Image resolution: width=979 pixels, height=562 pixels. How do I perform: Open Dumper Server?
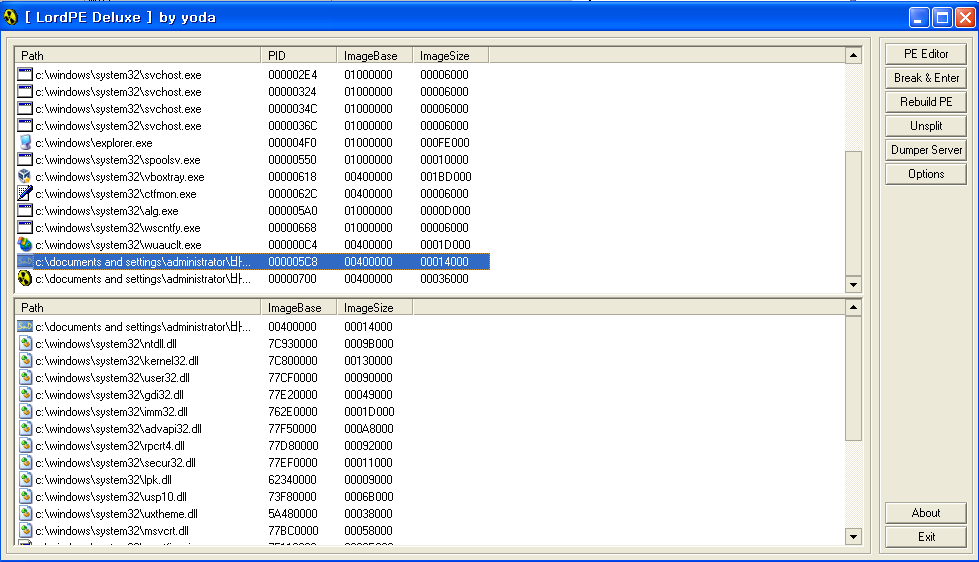coord(926,150)
